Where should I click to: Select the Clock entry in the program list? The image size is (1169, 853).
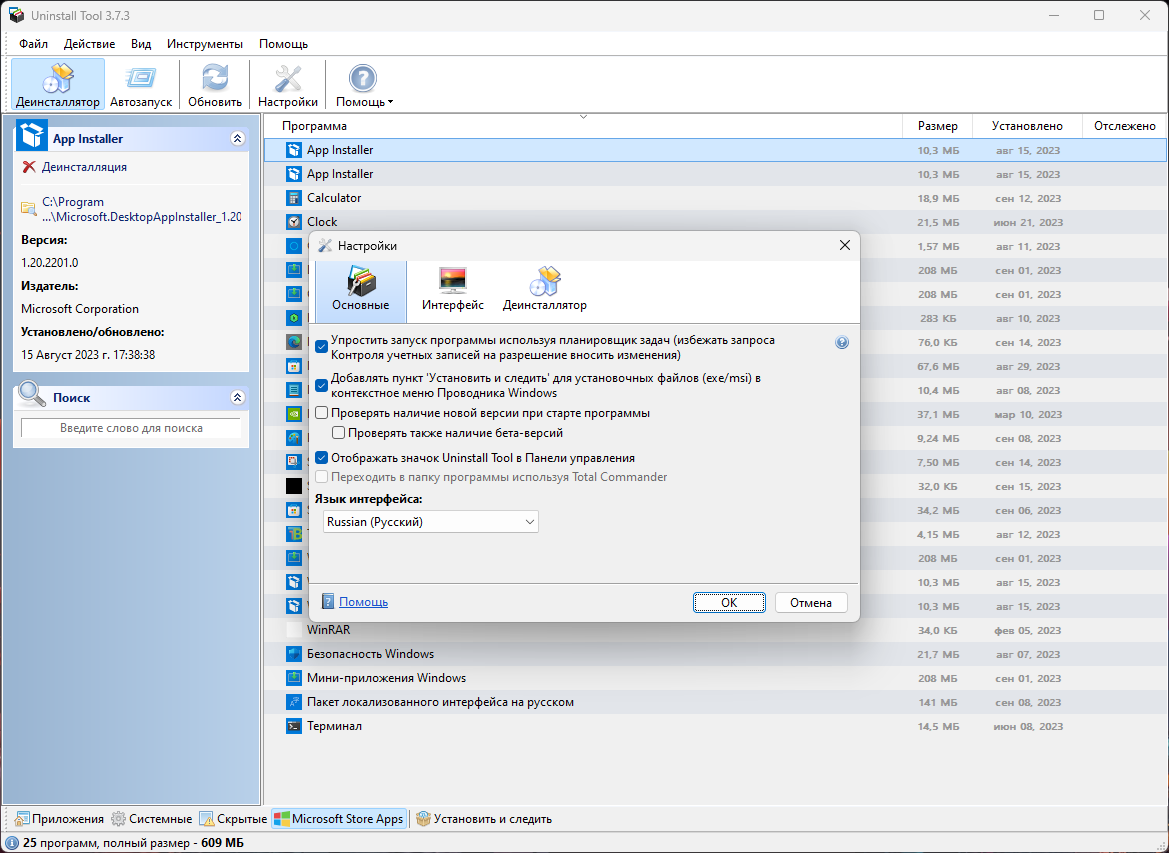click(x=322, y=221)
